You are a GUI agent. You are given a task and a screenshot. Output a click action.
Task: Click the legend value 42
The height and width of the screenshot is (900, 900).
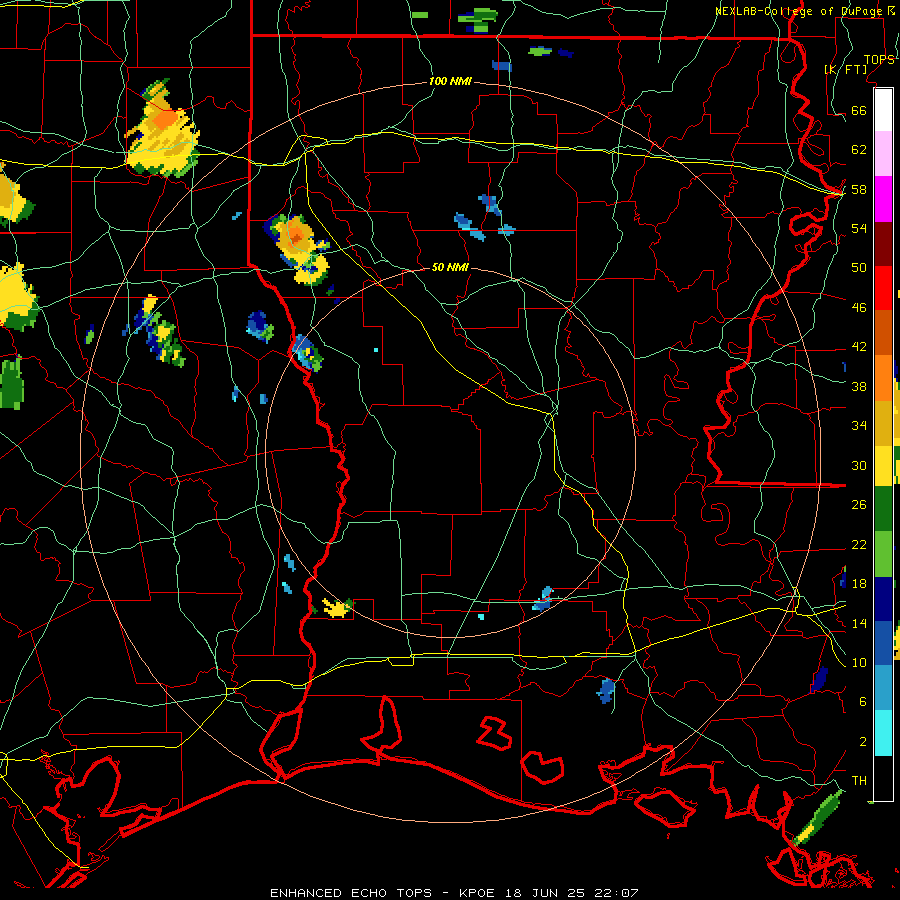(859, 347)
